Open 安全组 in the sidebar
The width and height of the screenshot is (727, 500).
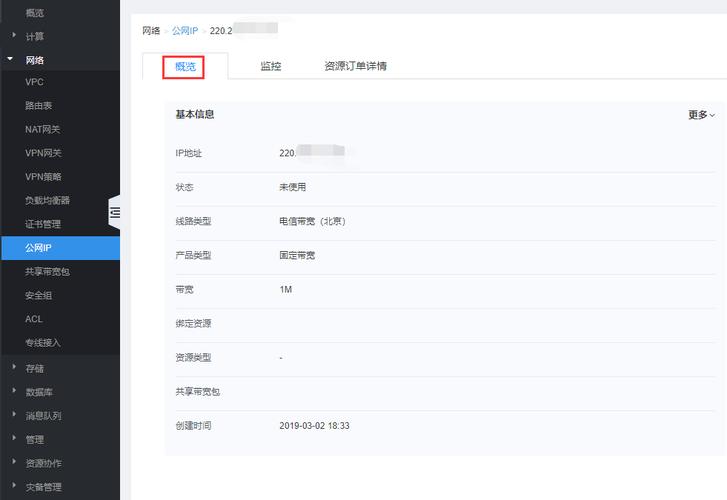tap(38, 295)
